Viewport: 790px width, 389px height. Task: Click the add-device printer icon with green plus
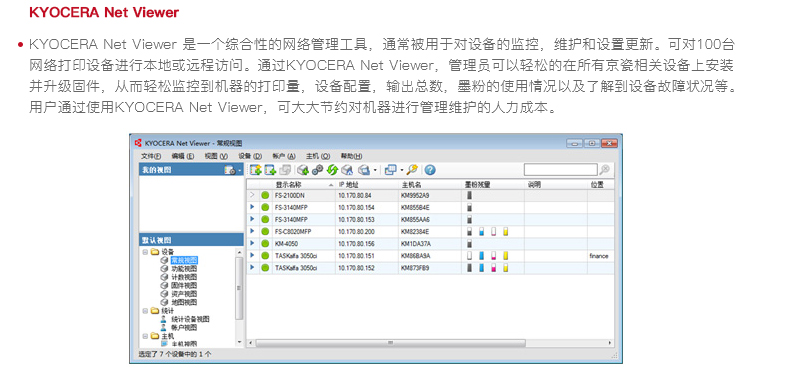tap(303, 170)
